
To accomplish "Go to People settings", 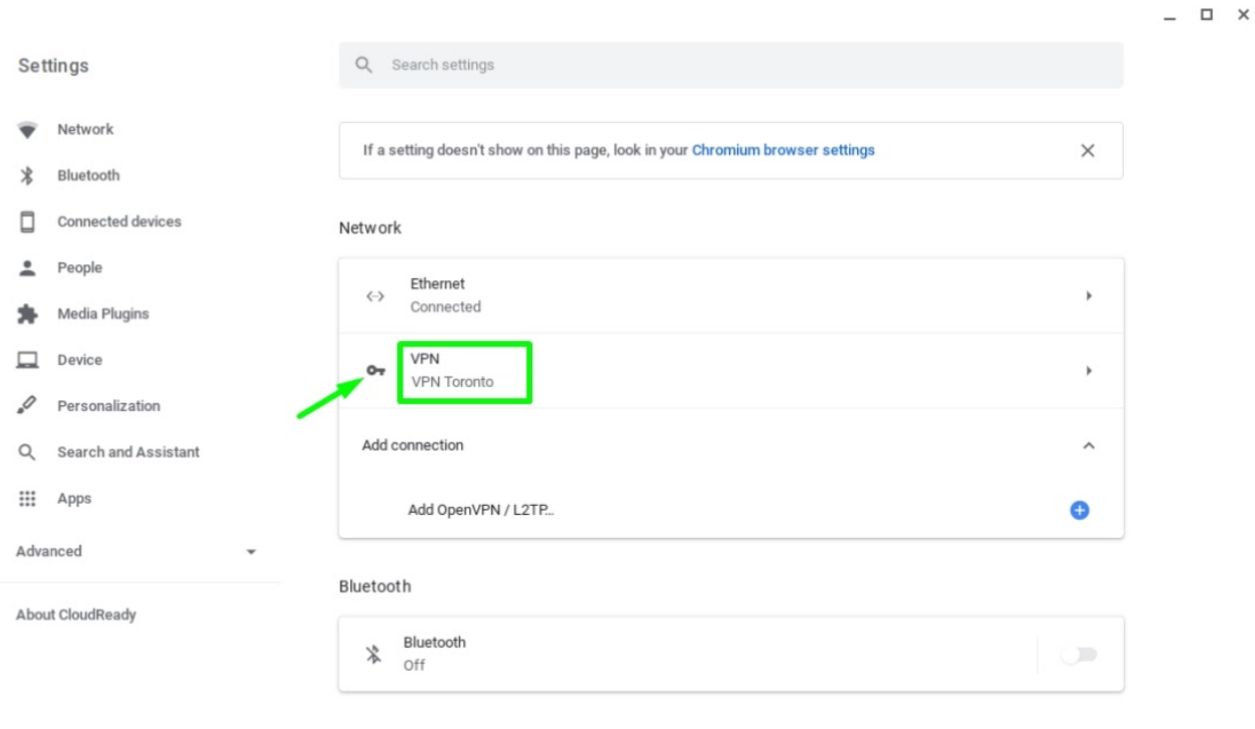I will (80, 268).
